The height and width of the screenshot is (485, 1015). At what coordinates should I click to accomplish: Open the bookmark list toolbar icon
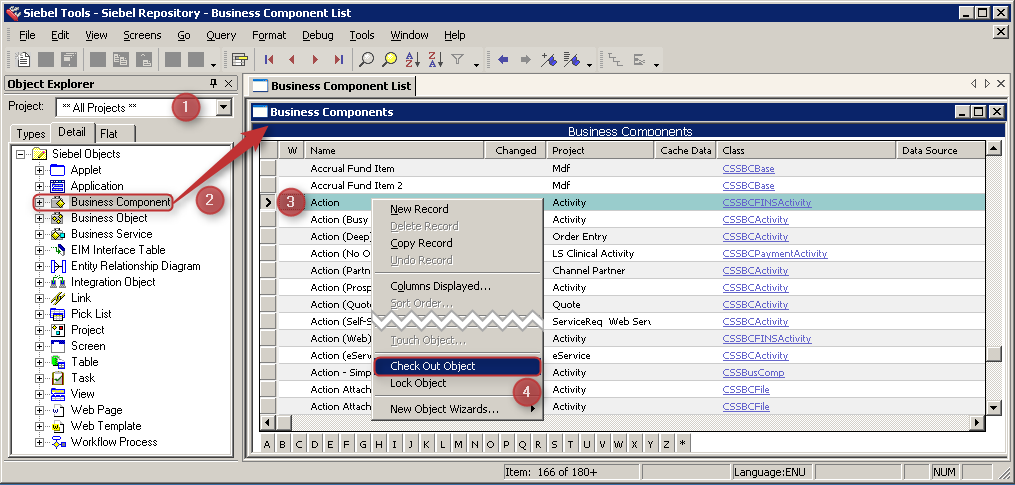click(572, 60)
